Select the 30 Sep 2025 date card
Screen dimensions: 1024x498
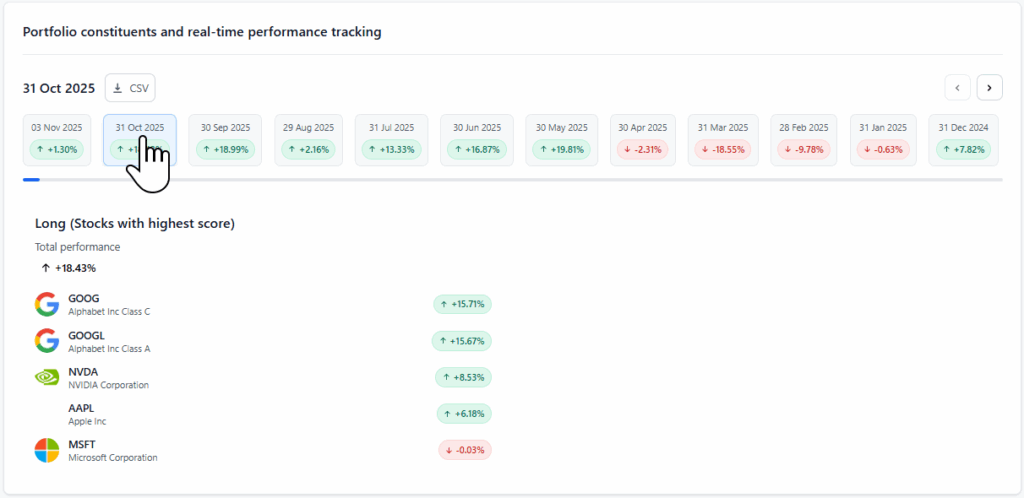225,139
